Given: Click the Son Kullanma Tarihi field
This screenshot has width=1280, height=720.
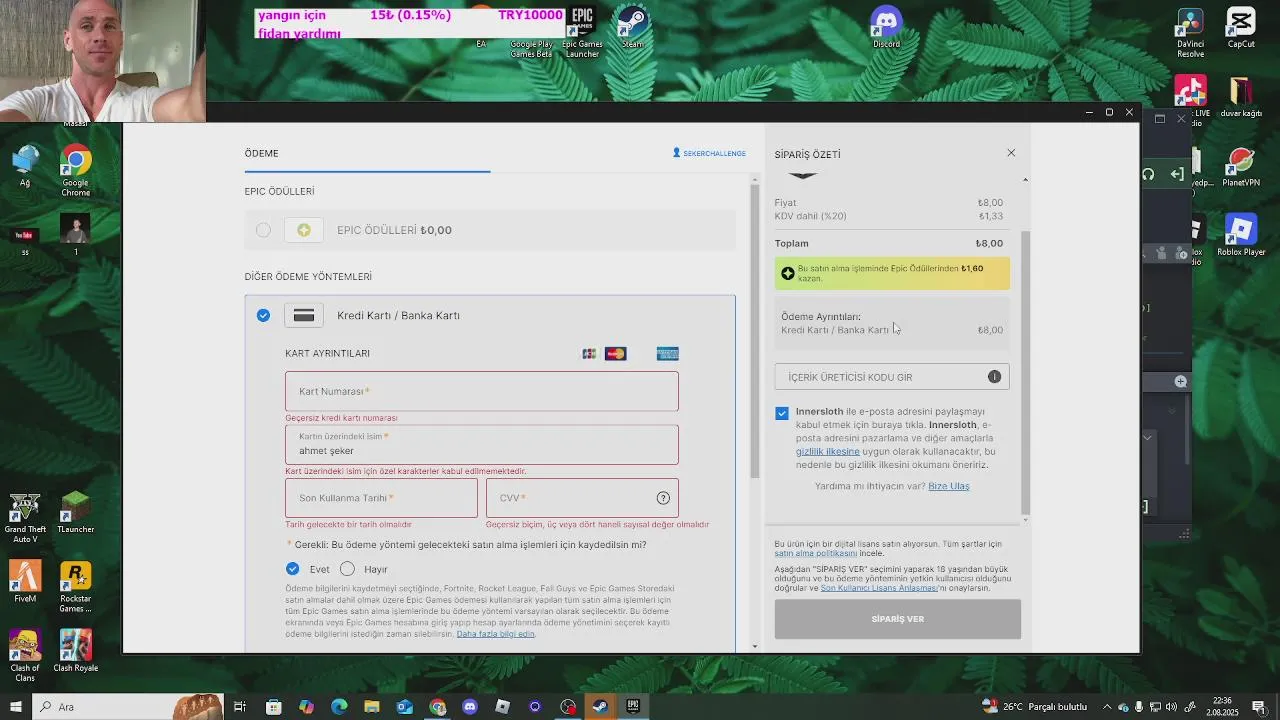Looking at the screenshot, I should tap(381, 498).
